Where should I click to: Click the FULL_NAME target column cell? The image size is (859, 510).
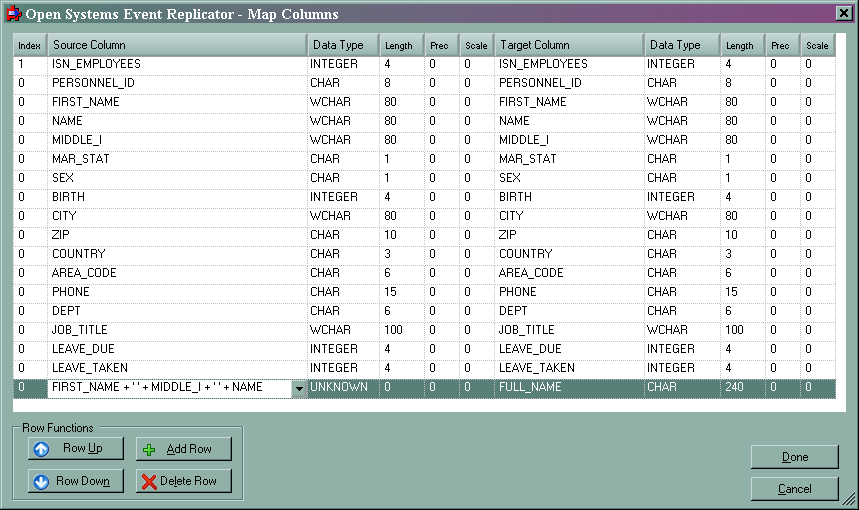point(569,387)
